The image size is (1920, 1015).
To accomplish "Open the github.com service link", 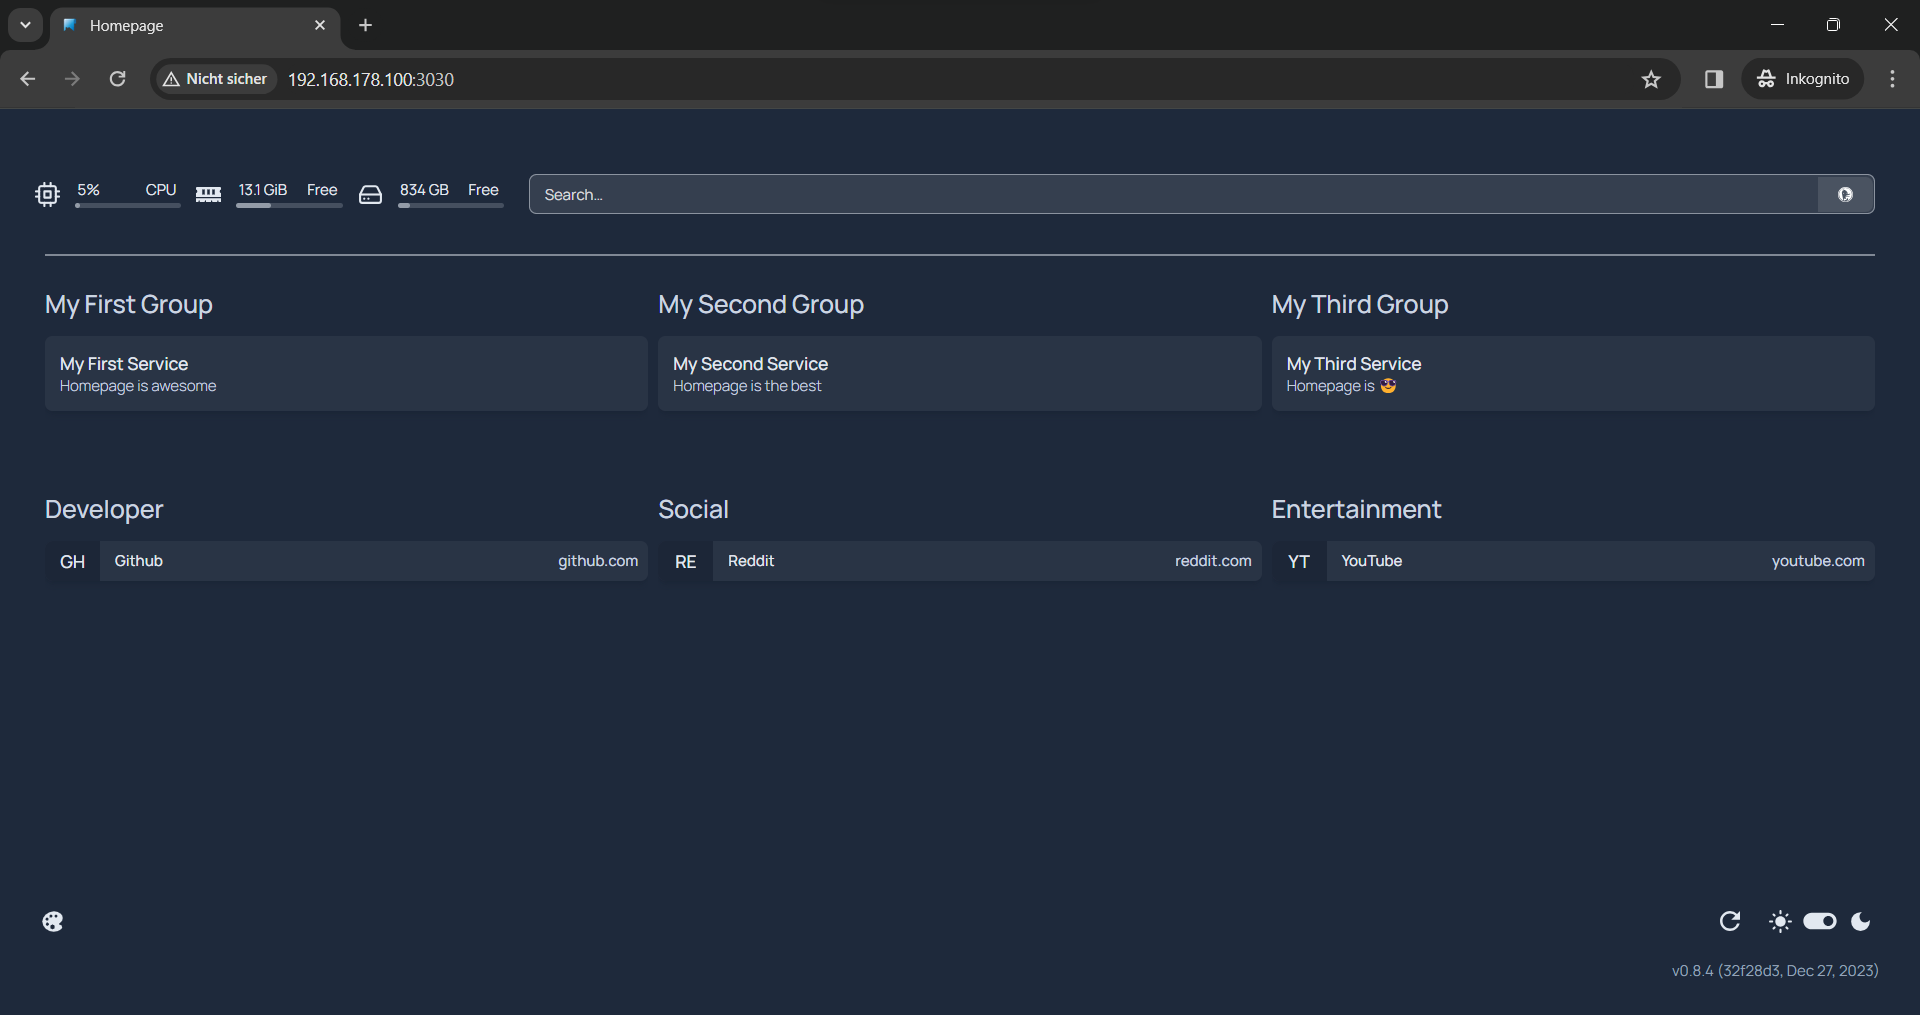I will coord(597,561).
